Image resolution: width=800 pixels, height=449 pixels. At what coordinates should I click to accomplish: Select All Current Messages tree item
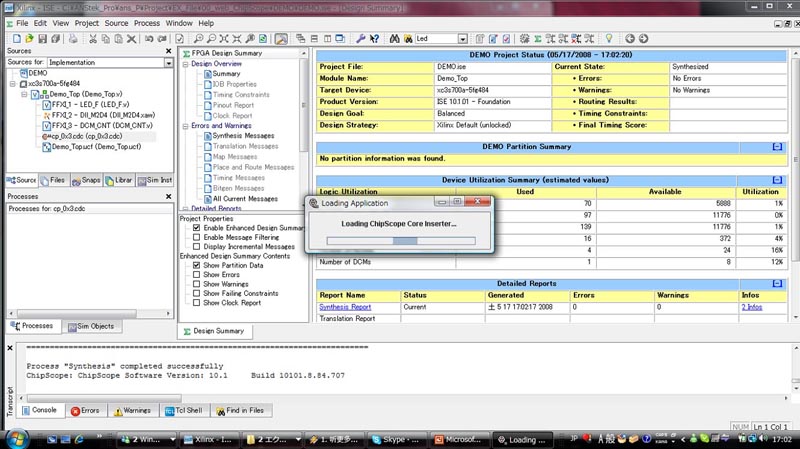[x=245, y=199]
